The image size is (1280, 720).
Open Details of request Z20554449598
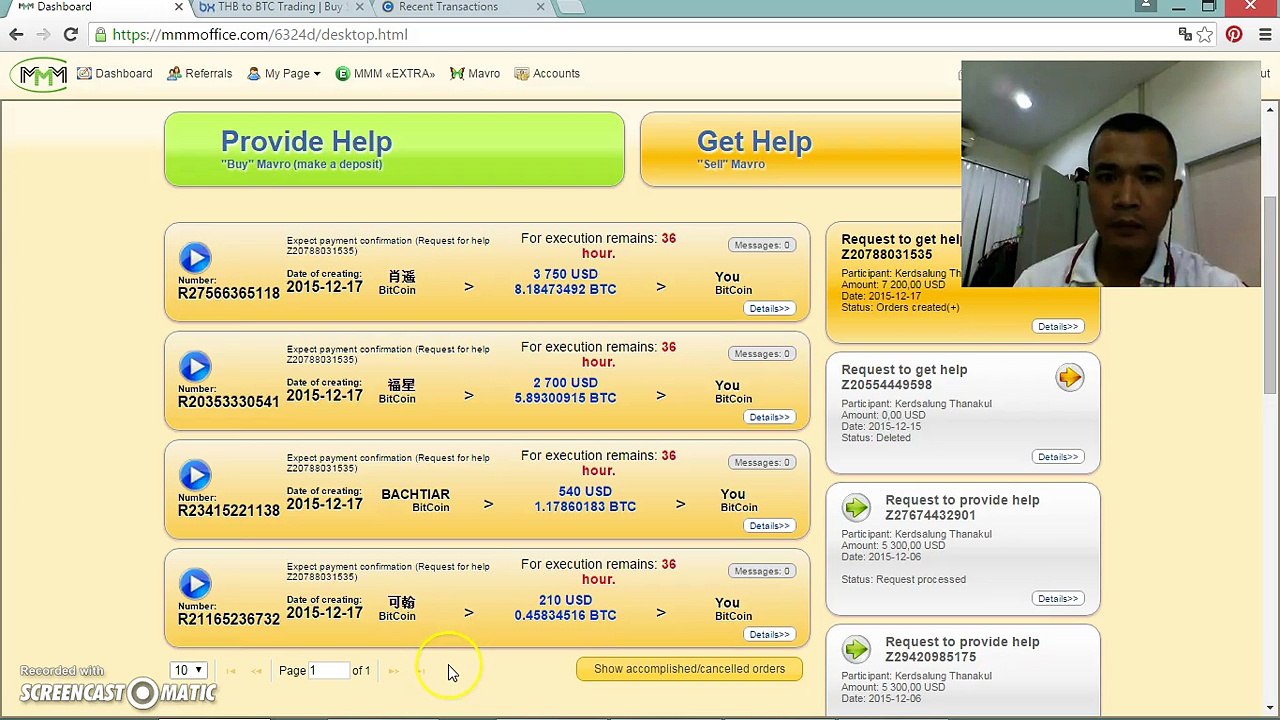(1058, 457)
